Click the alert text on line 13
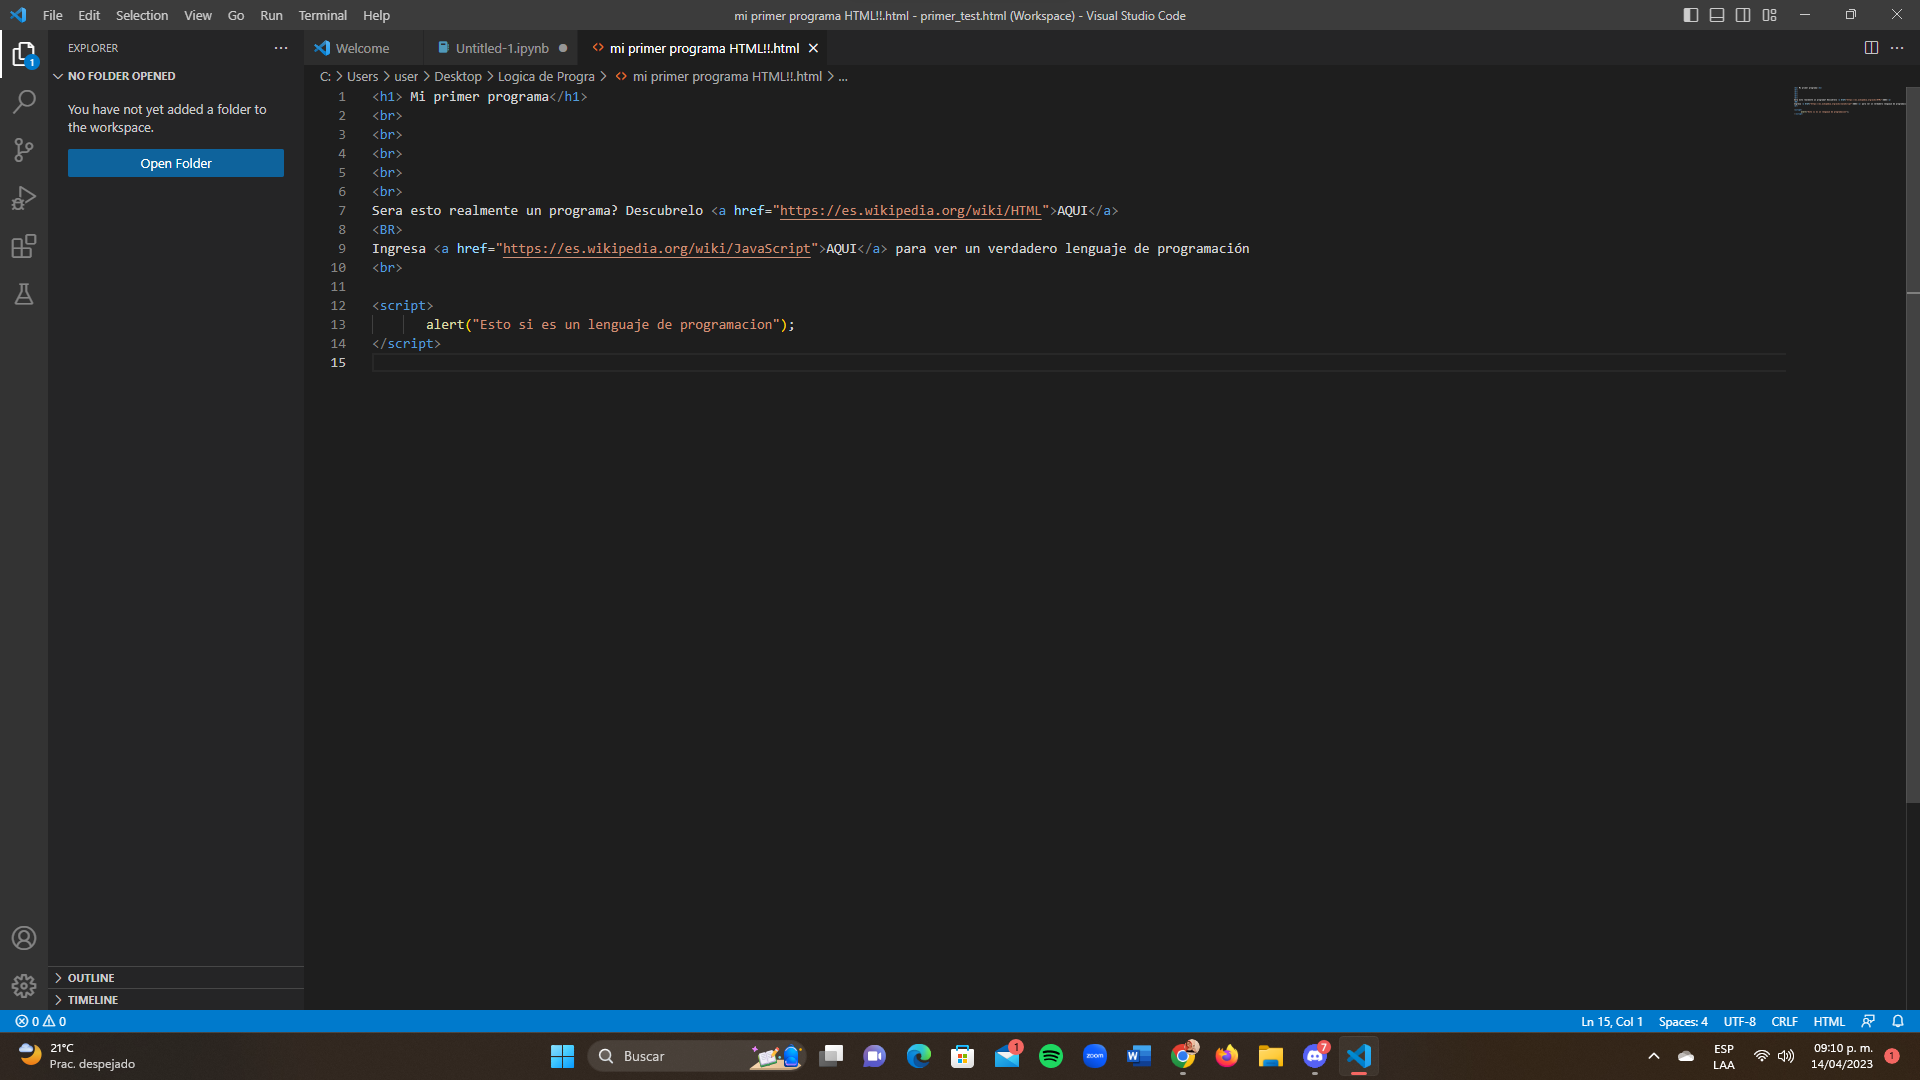The width and height of the screenshot is (1920, 1080). 445,324
